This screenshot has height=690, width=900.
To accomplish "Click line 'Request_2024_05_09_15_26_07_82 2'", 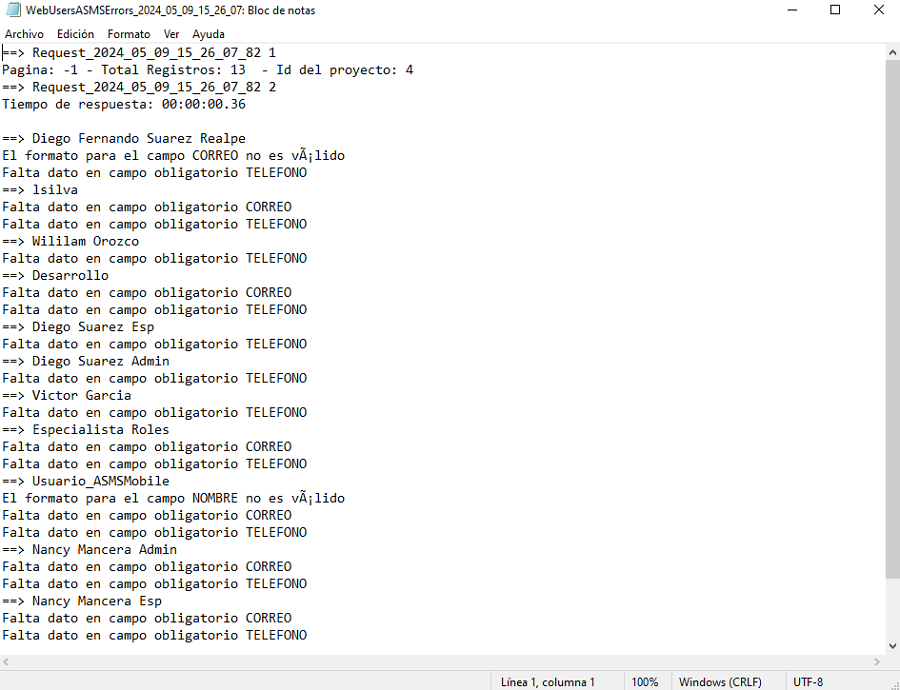I will pyautogui.click(x=139, y=87).
